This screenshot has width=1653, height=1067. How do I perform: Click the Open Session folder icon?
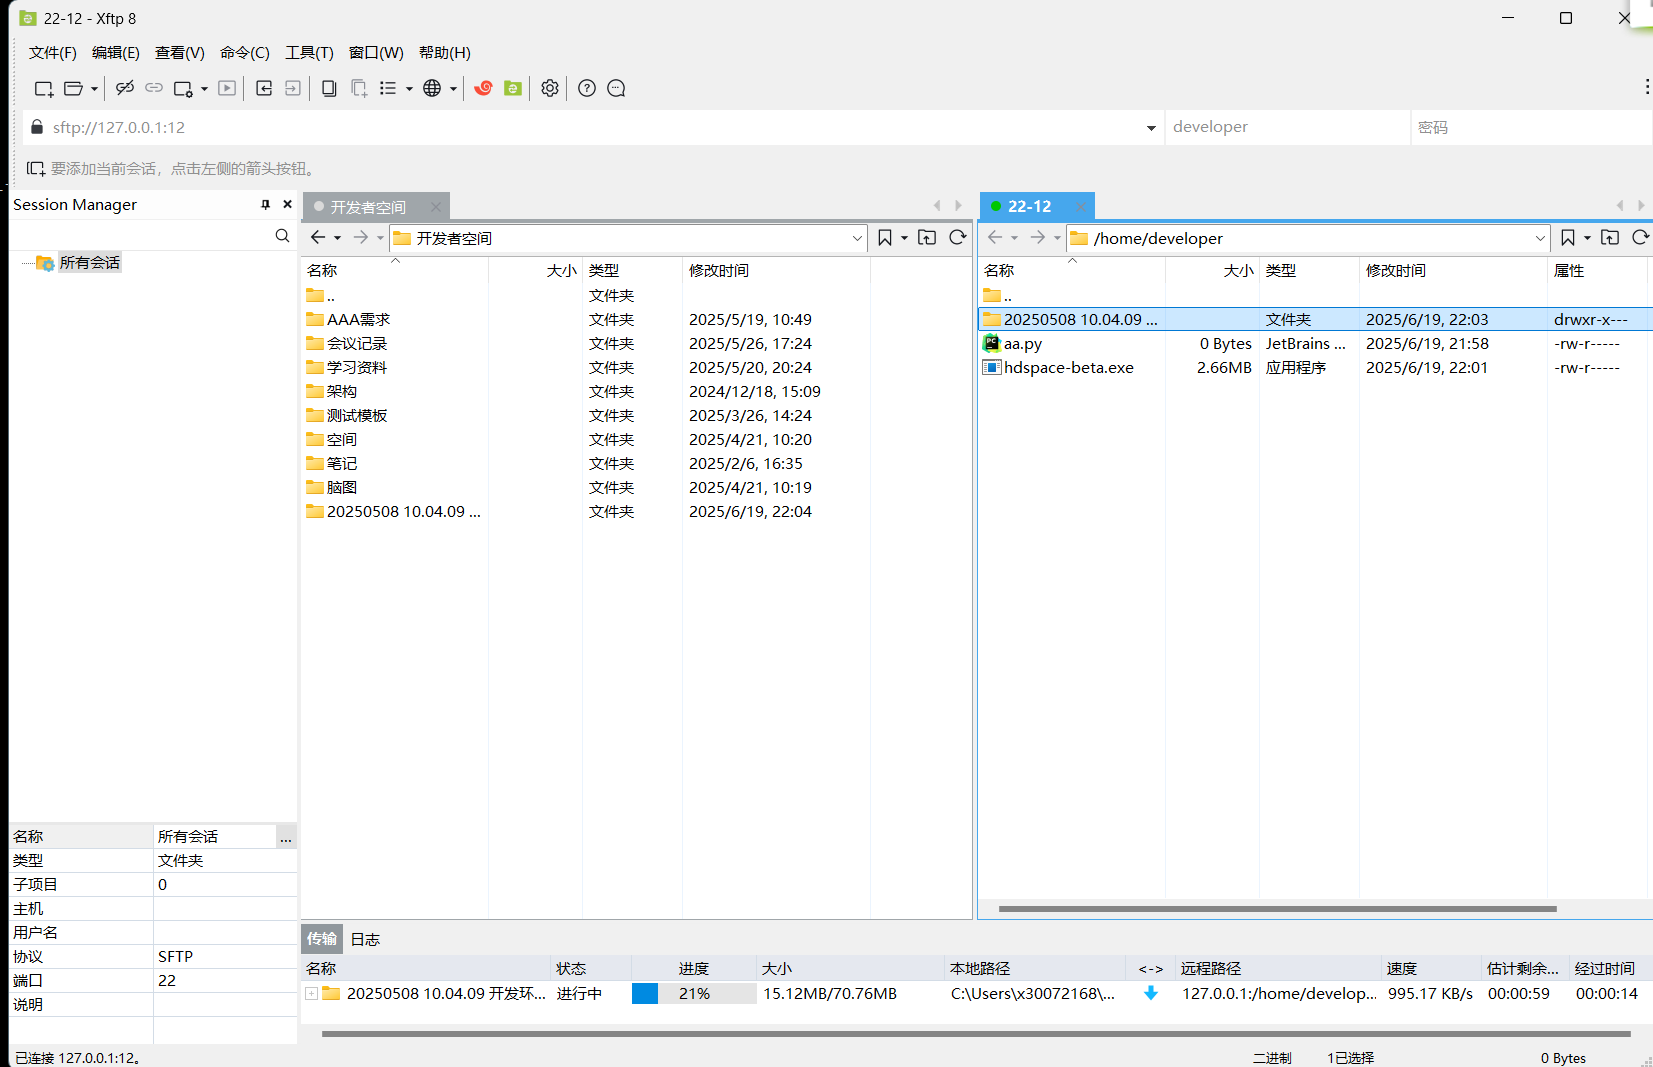click(x=73, y=88)
